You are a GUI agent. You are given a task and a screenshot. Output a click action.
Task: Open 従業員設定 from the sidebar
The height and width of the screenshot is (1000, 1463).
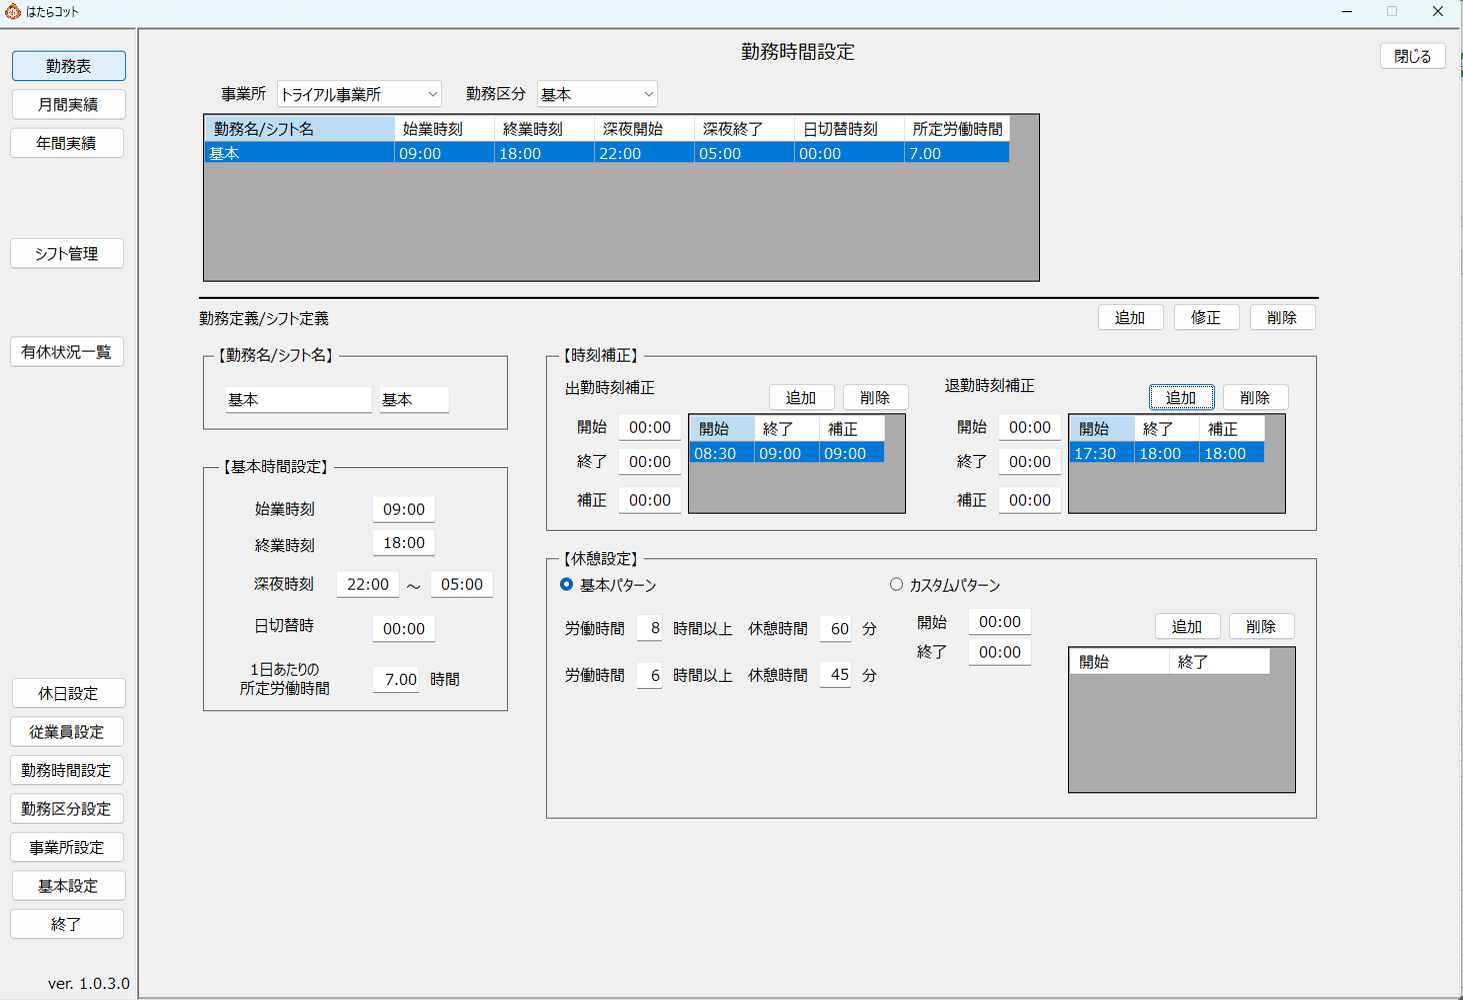67,732
